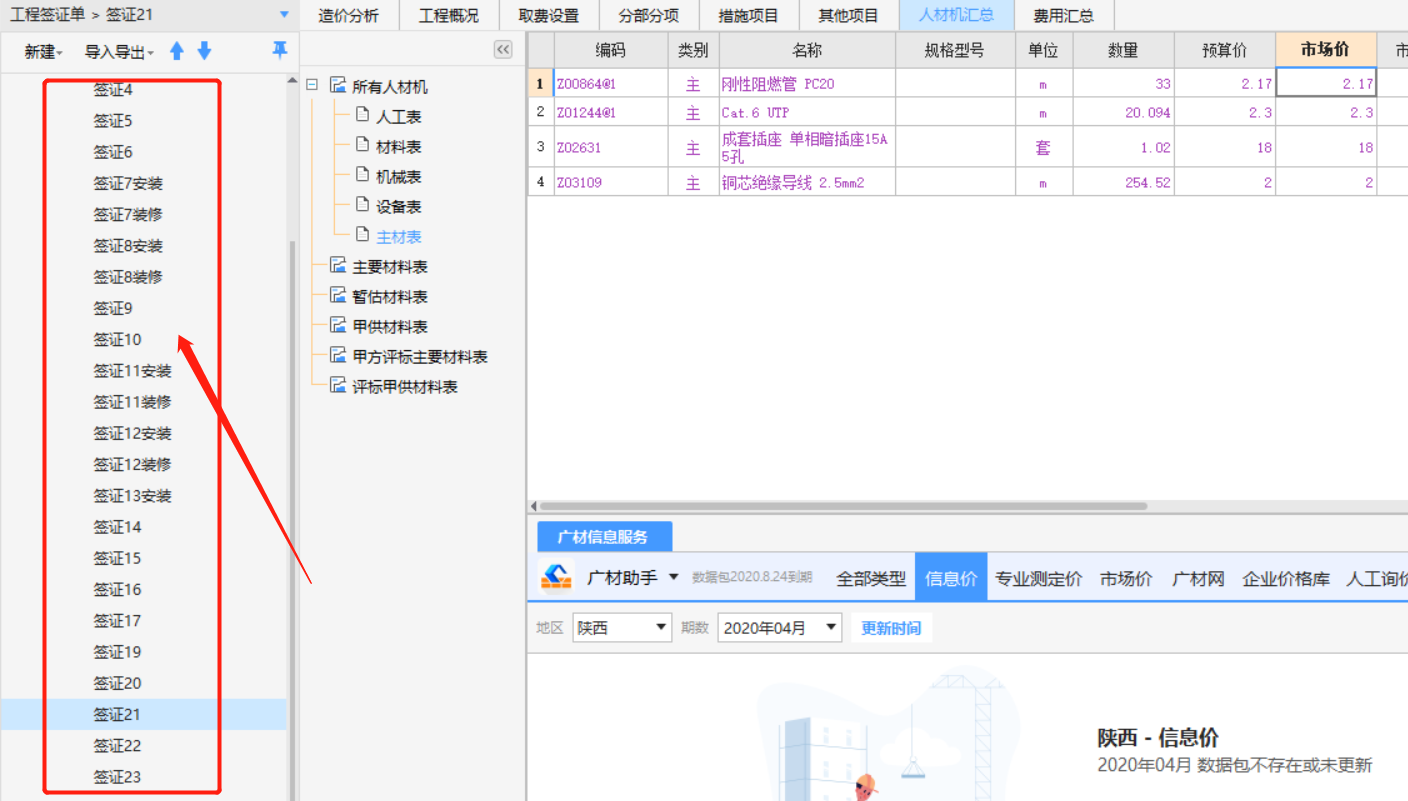1408x801 pixels.
Task: Click the 所有人材机 folder icon
Action: pos(338,86)
